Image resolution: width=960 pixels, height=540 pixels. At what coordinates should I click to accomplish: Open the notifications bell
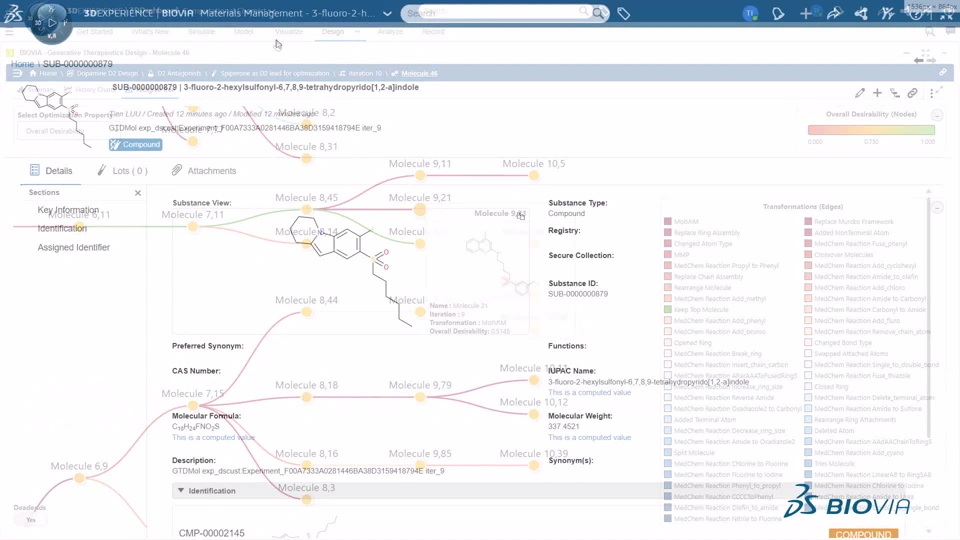pyautogui.click(x=778, y=13)
